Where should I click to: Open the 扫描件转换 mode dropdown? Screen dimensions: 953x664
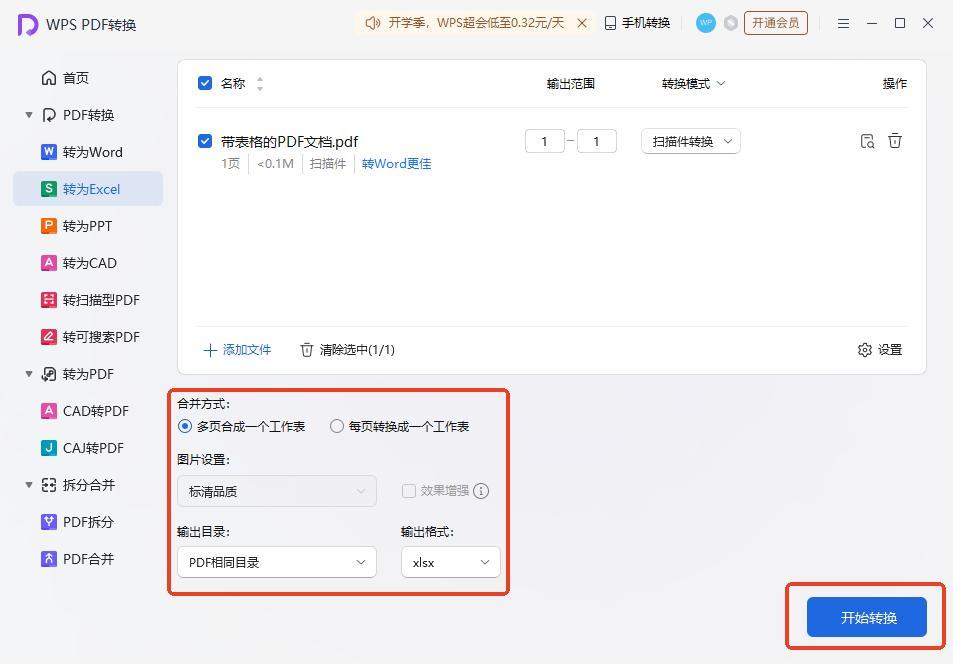tap(690, 142)
